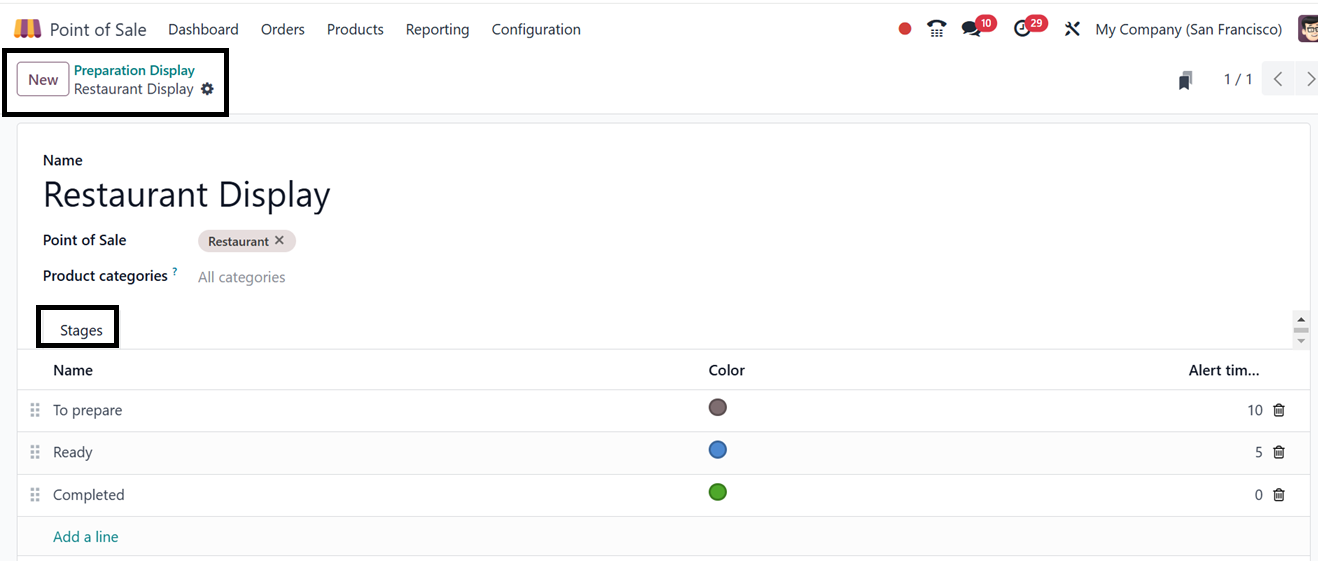Open the debug tools wrench icon
The image size is (1318, 561).
[1072, 29]
